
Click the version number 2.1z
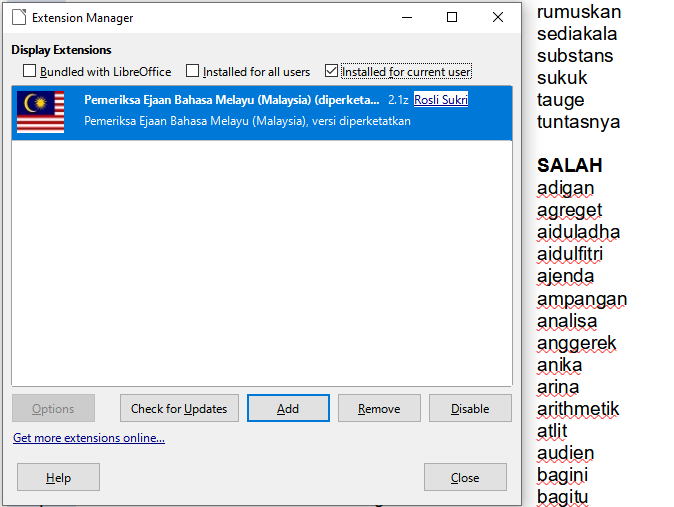[x=398, y=100]
